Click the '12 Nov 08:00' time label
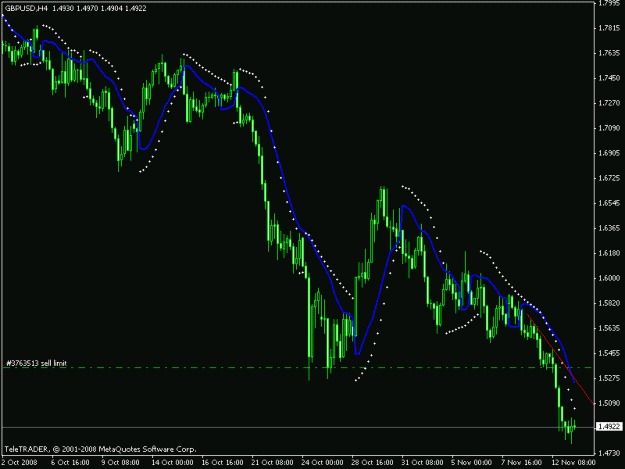 click(x=574, y=462)
